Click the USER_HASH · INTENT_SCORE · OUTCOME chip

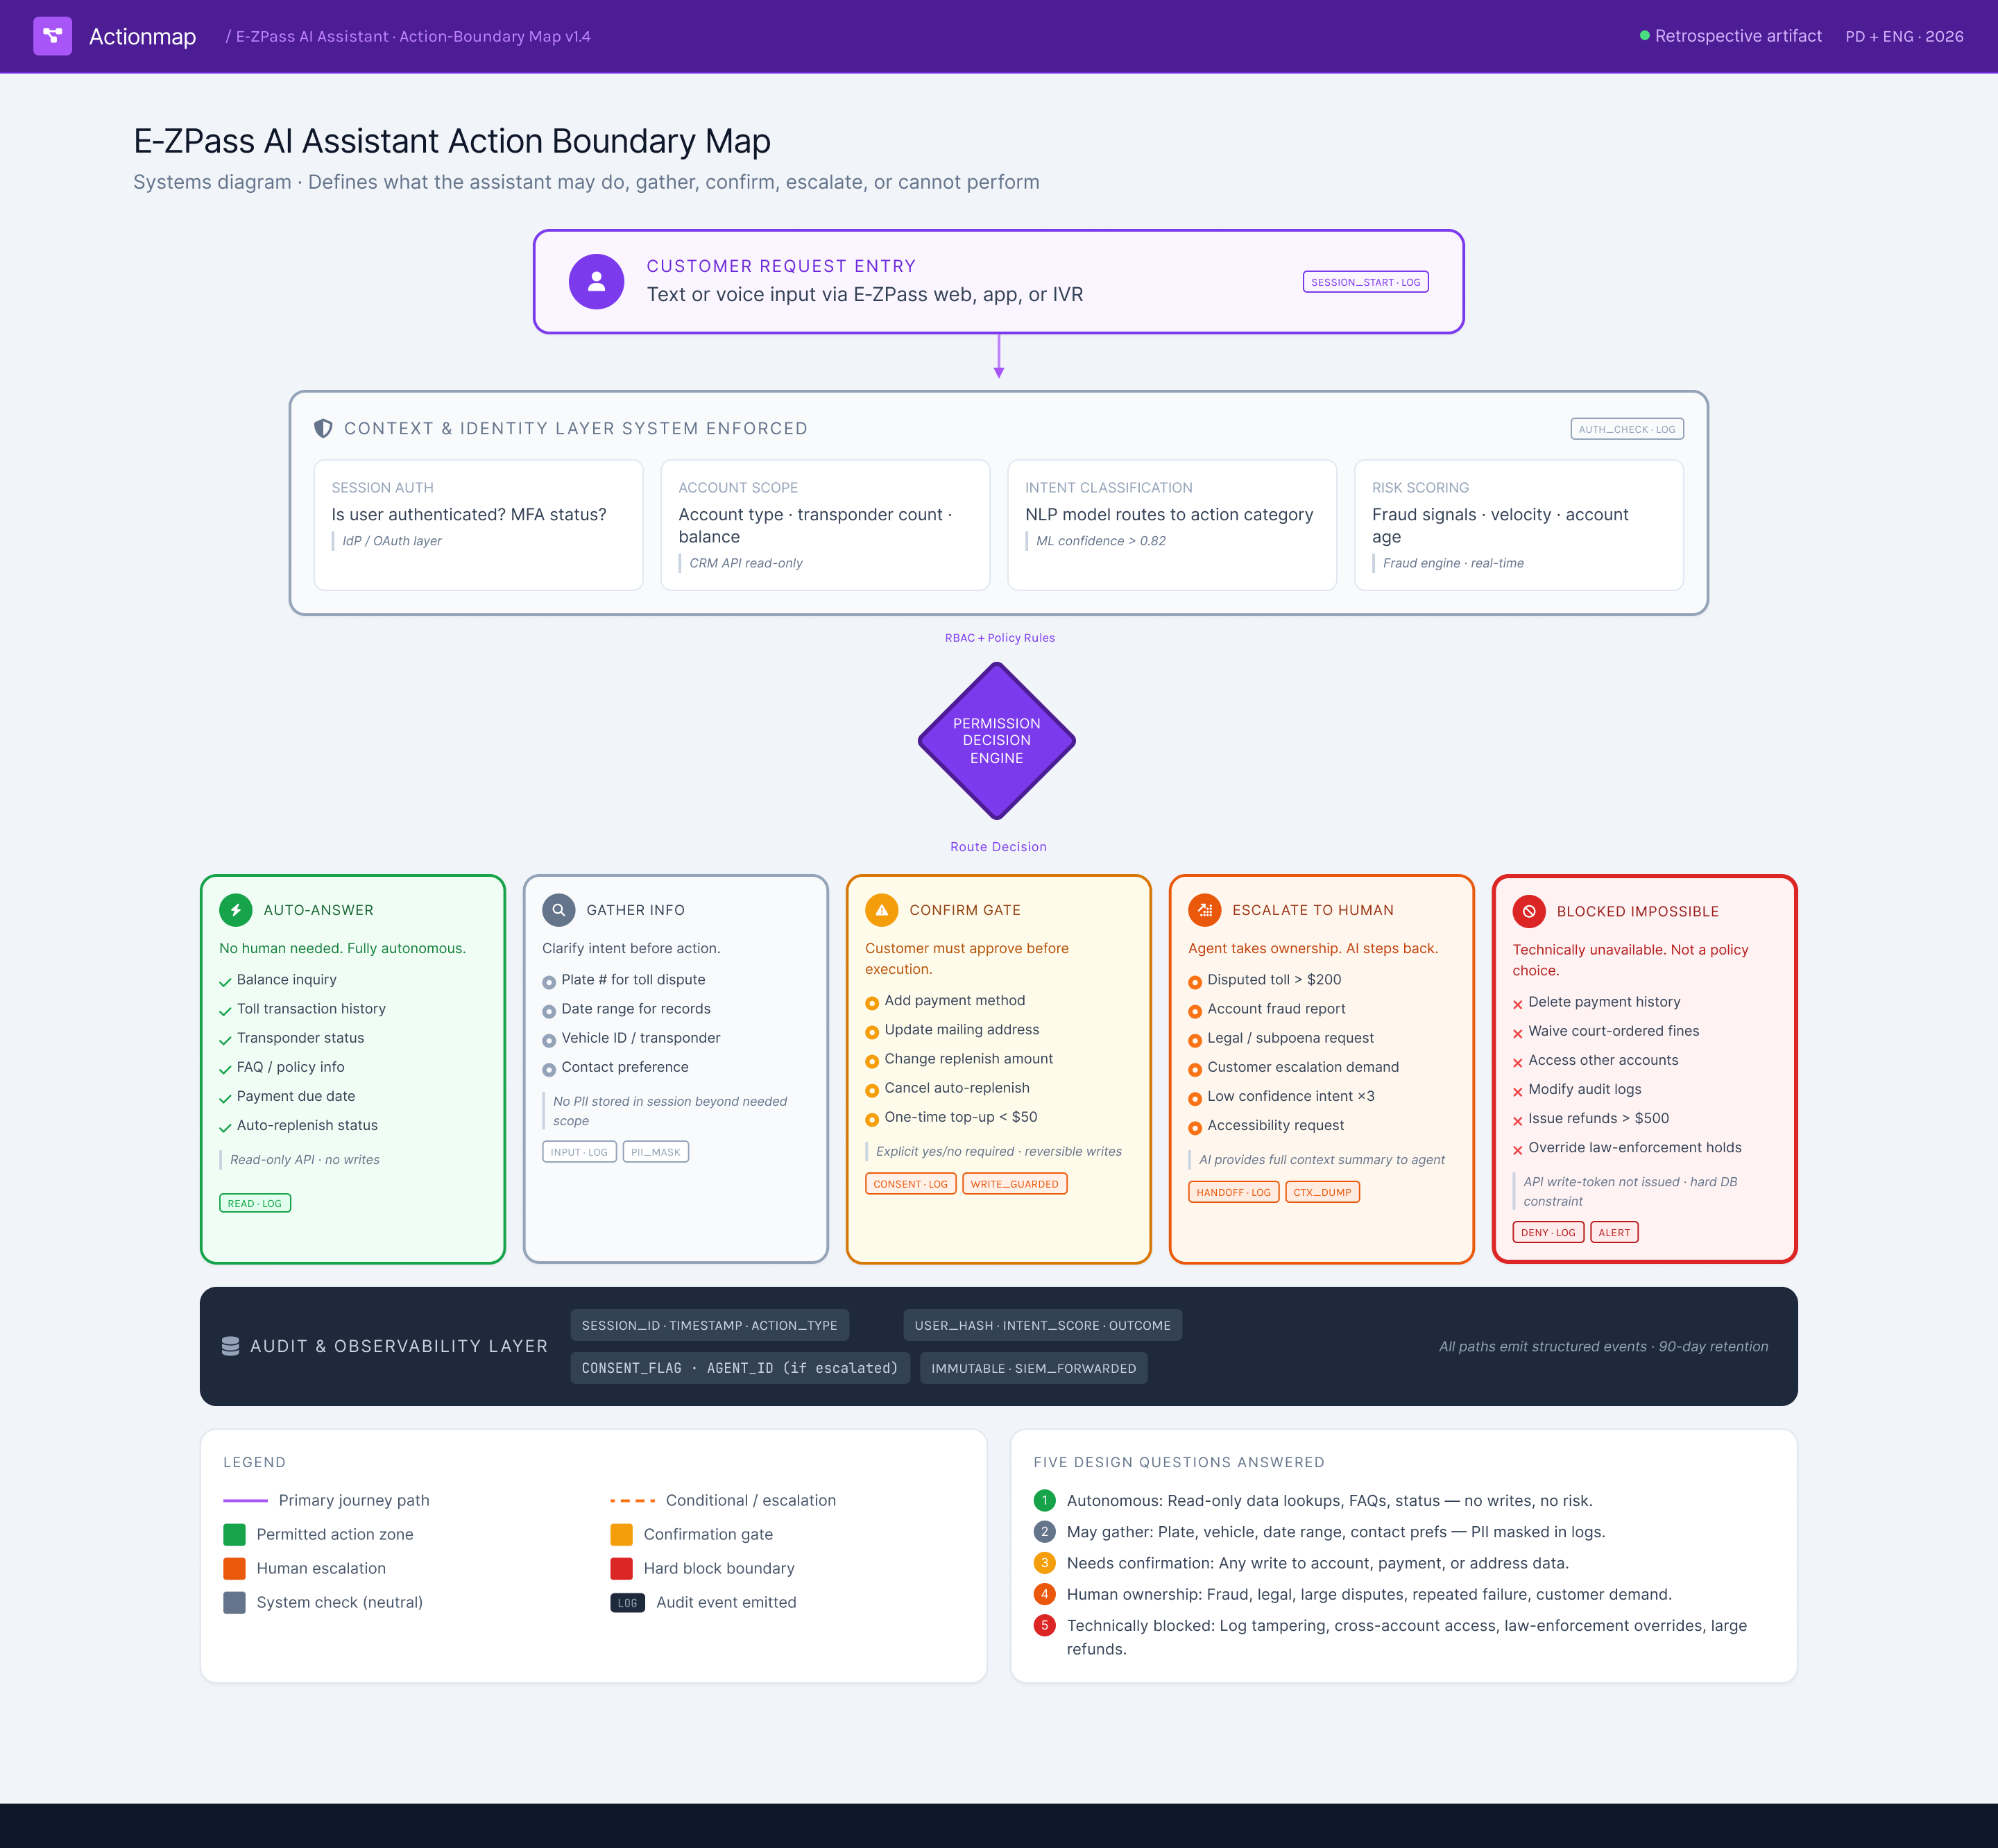(1043, 1325)
